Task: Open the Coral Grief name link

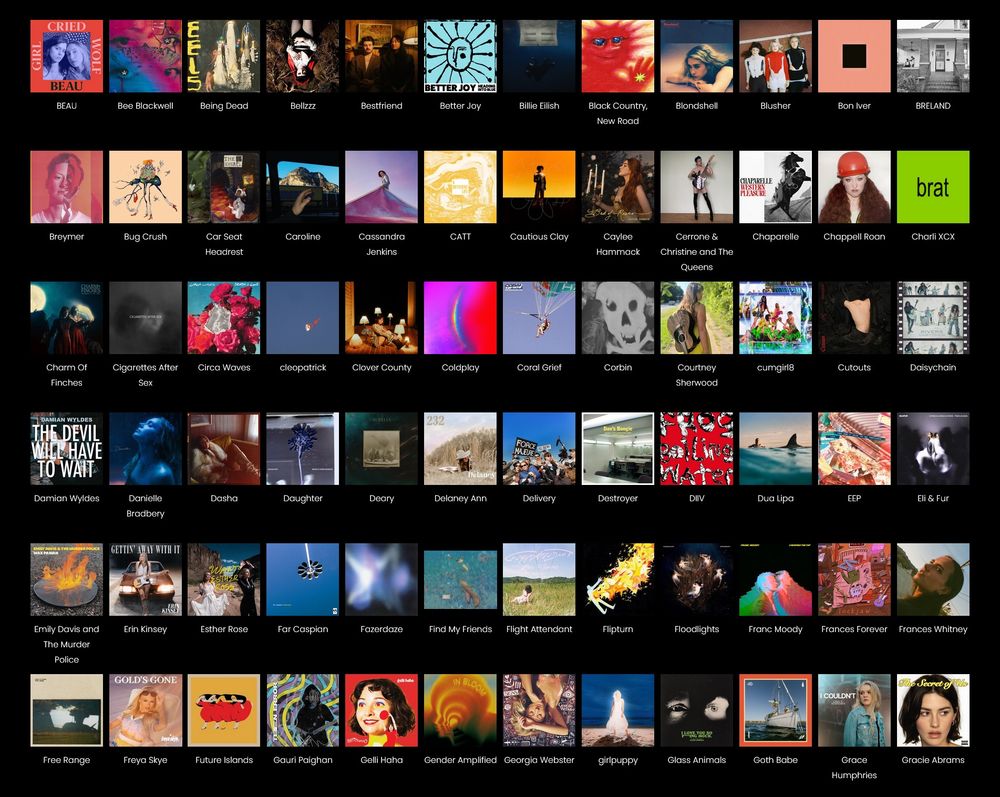Action: [x=539, y=367]
